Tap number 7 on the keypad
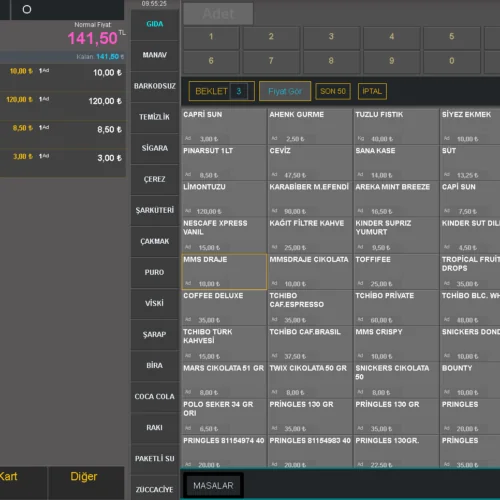Viewport: 500px width, 500px height. 271,62
